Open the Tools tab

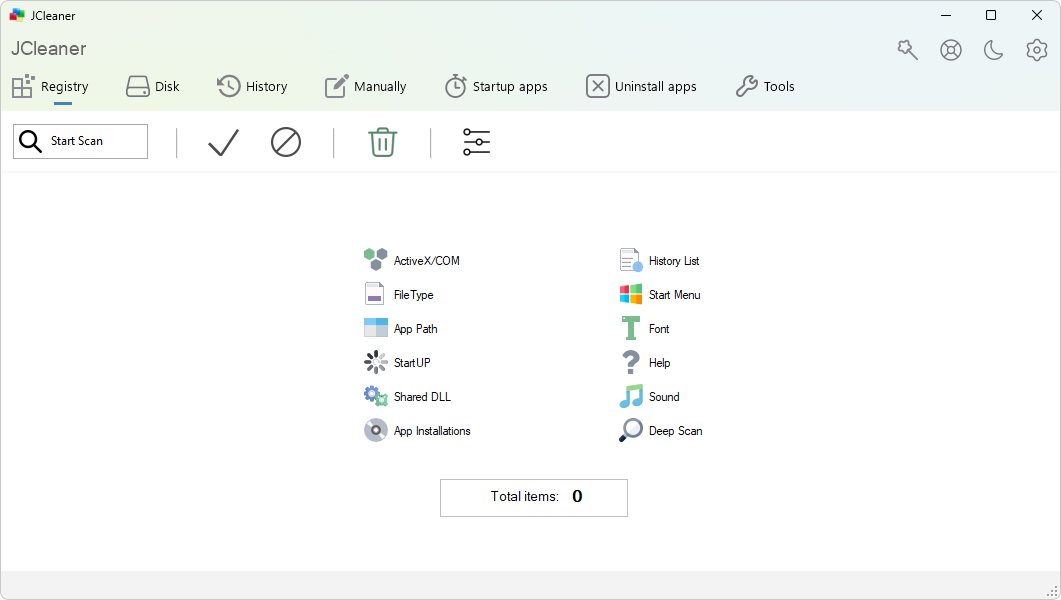pos(765,87)
